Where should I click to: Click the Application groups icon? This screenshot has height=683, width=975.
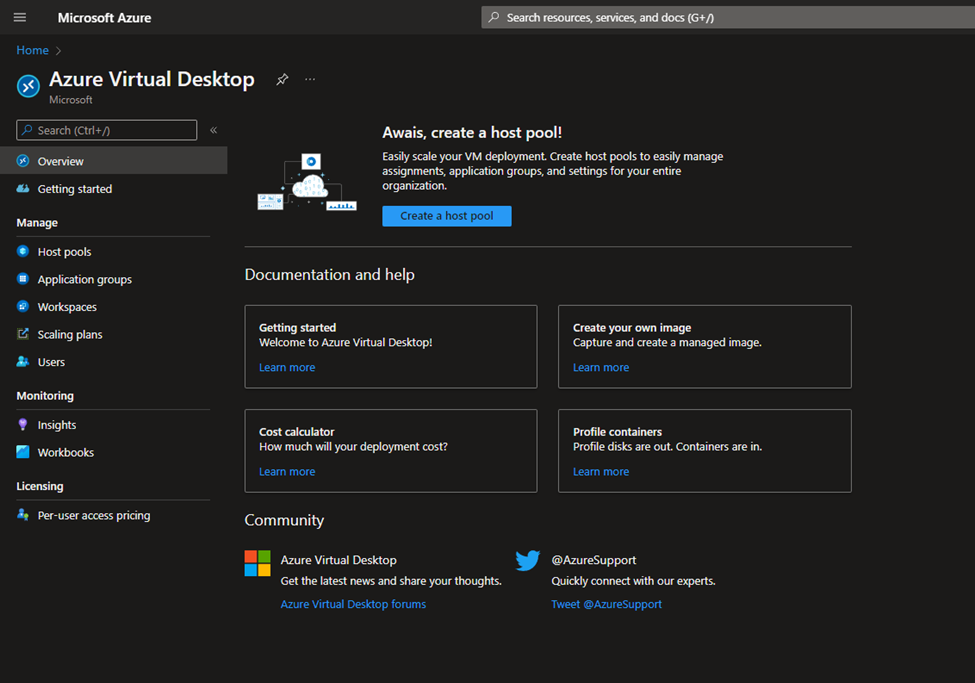(x=23, y=279)
